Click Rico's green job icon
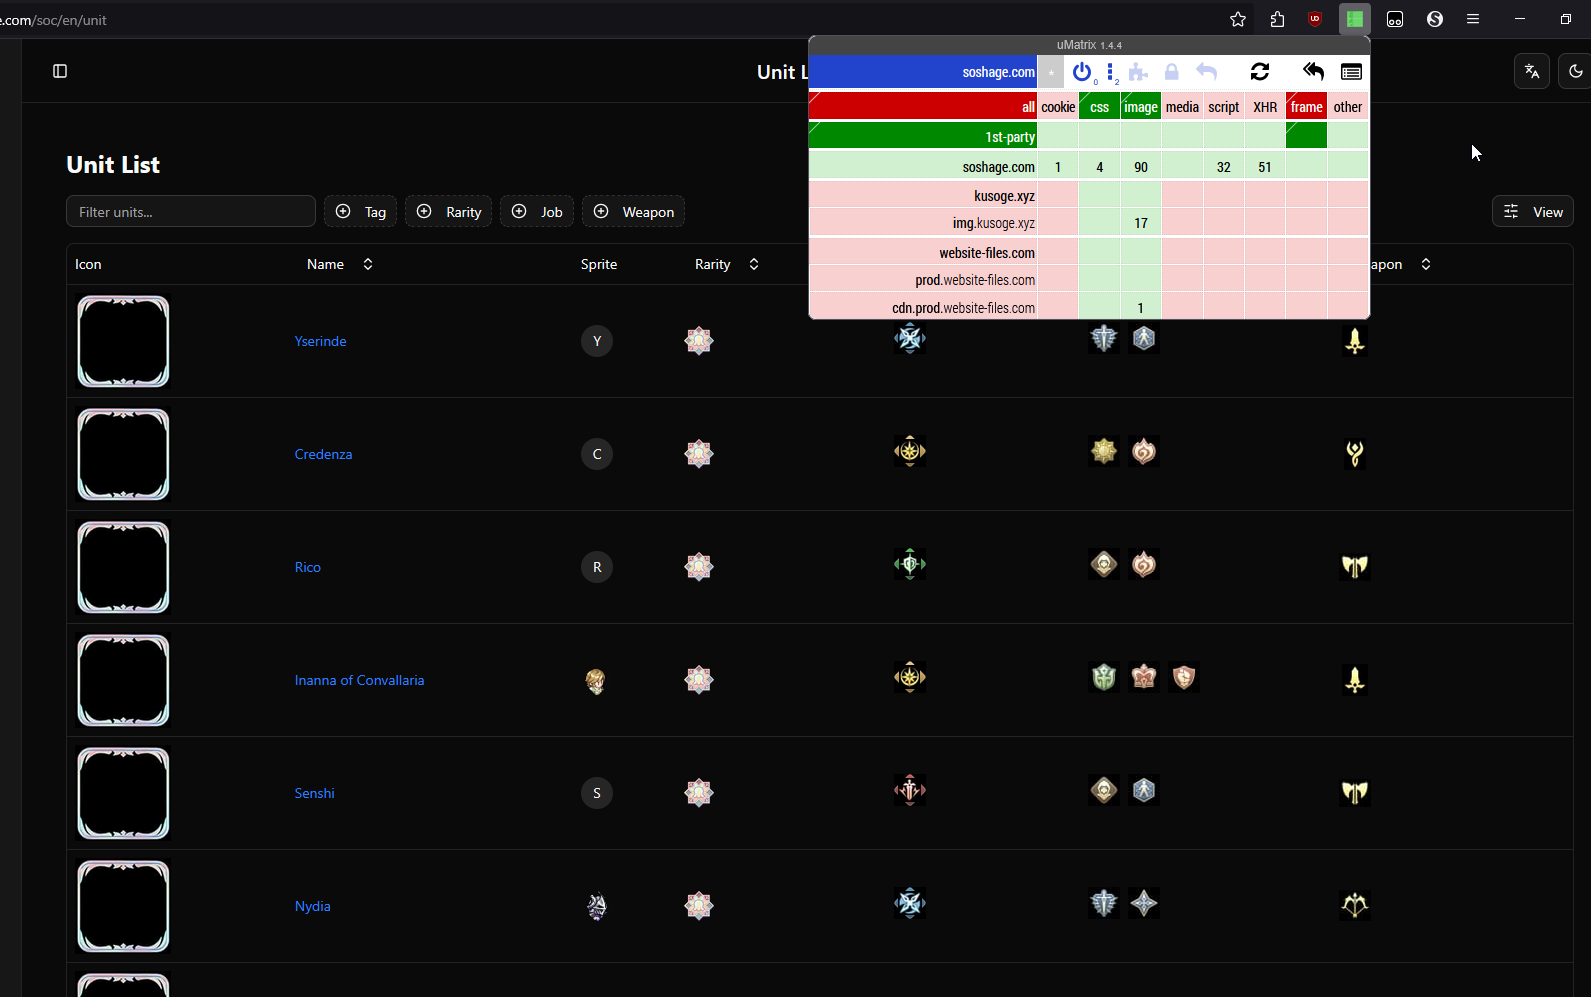The width and height of the screenshot is (1591, 997). (x=910, y=564)
